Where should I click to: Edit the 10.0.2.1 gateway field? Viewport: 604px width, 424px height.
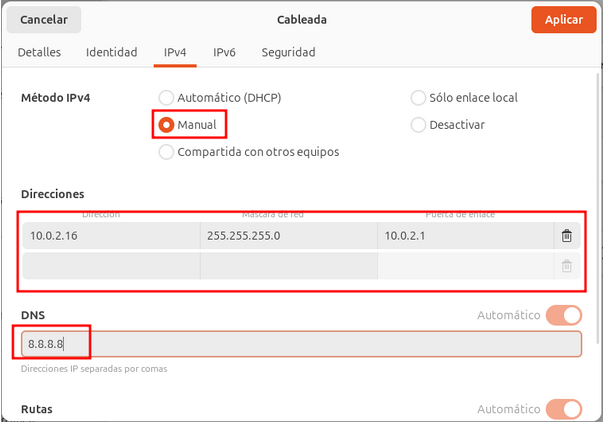(465, 236)
